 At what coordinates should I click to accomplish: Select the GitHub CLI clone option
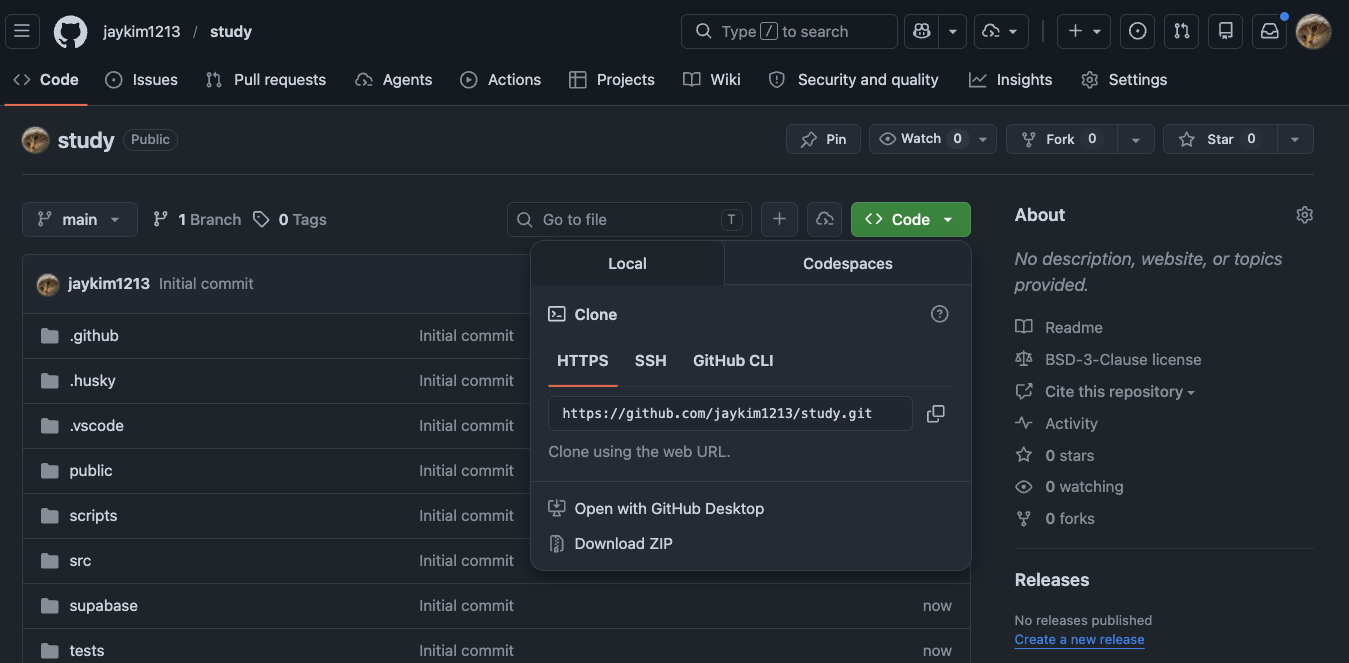click(x=733, y=361)
